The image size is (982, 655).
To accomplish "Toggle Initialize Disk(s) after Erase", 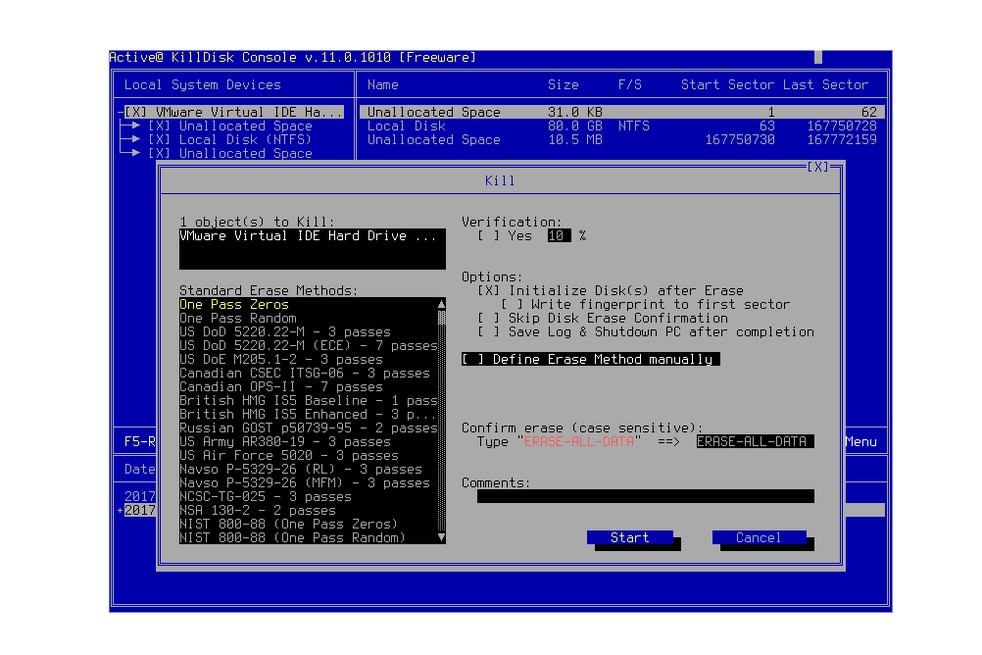I will [488, 291].
